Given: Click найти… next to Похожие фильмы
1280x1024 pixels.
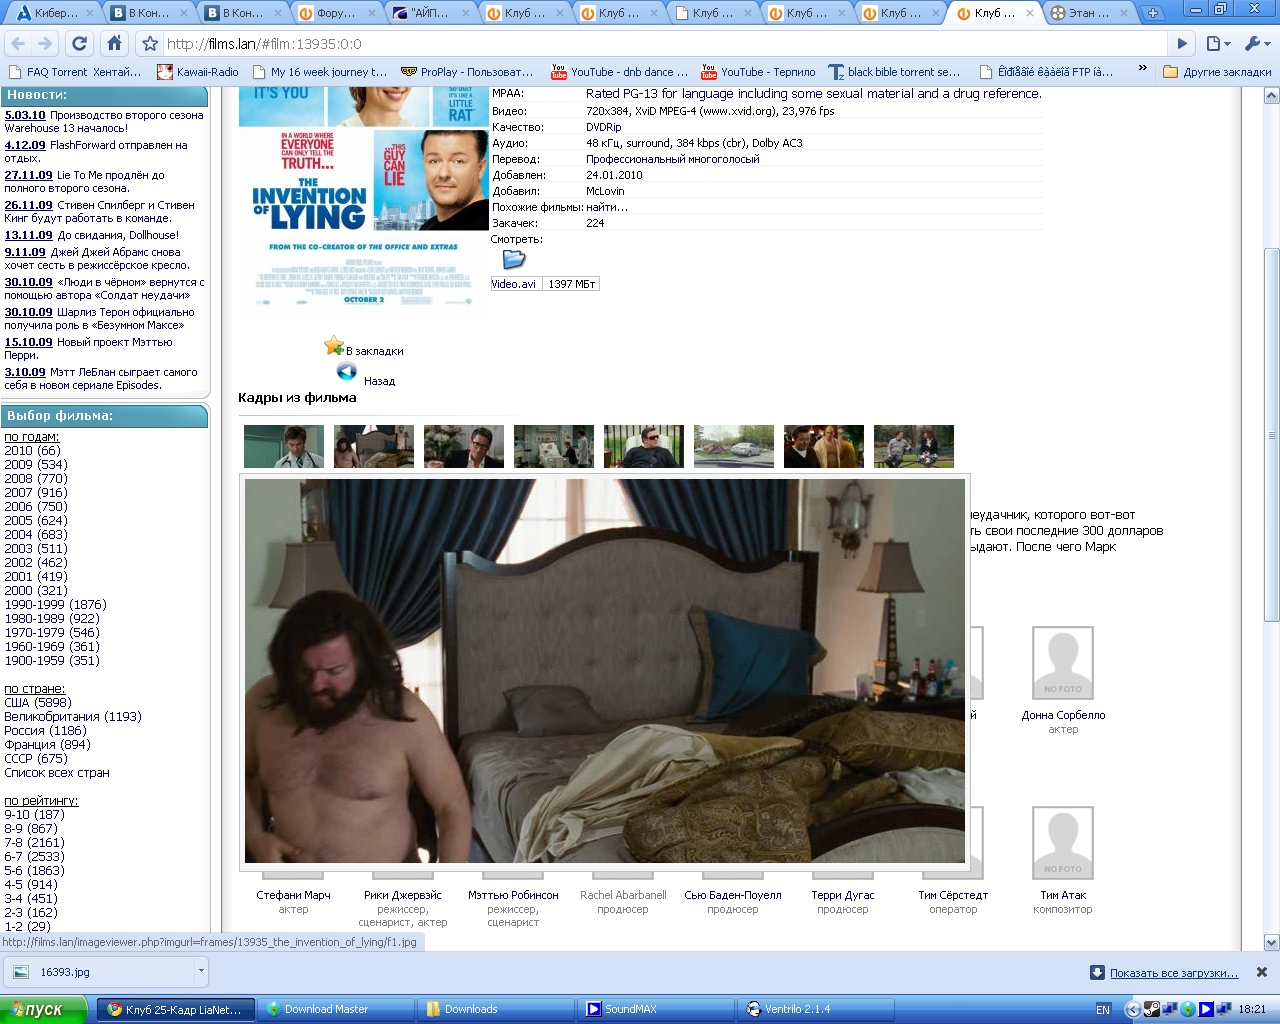Looking at the screenshot, I should pyautogui.click(x=607, y=207).
